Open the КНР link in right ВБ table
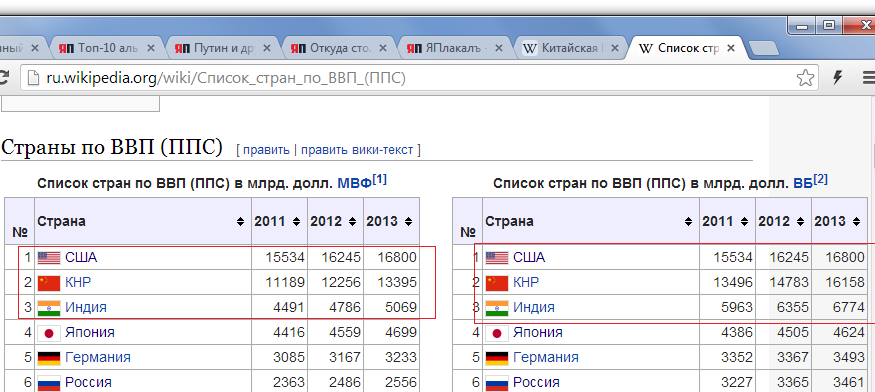875x392 pixels. [526, 283]
